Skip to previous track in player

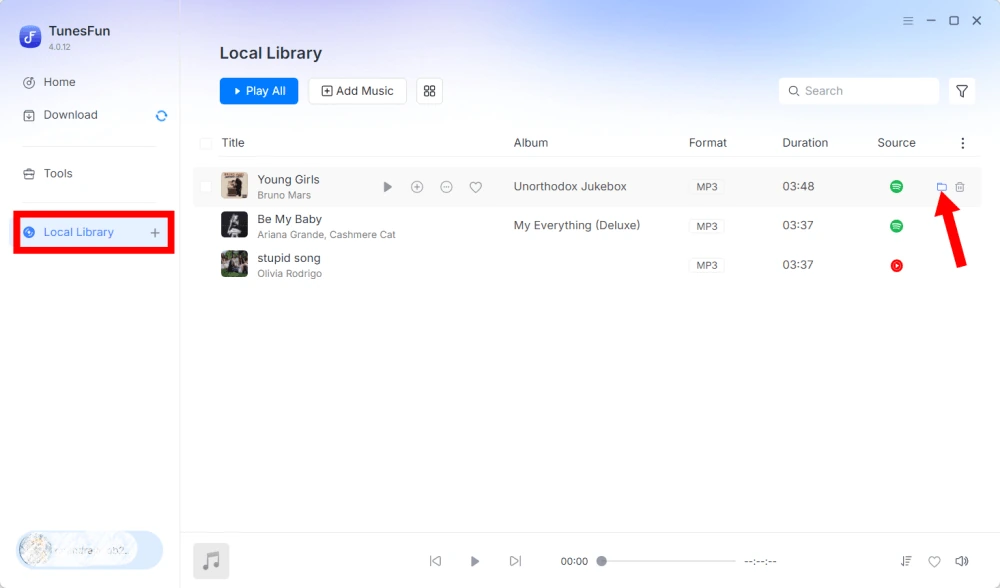436,561
